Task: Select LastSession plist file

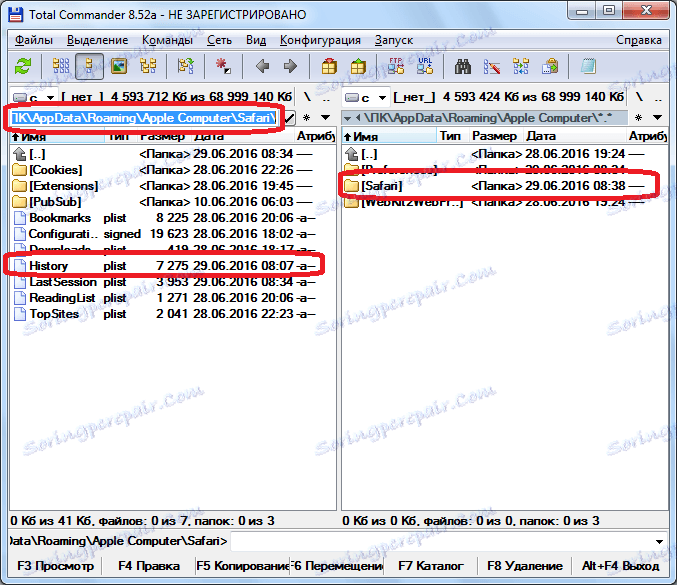Action: coord(173,282)
